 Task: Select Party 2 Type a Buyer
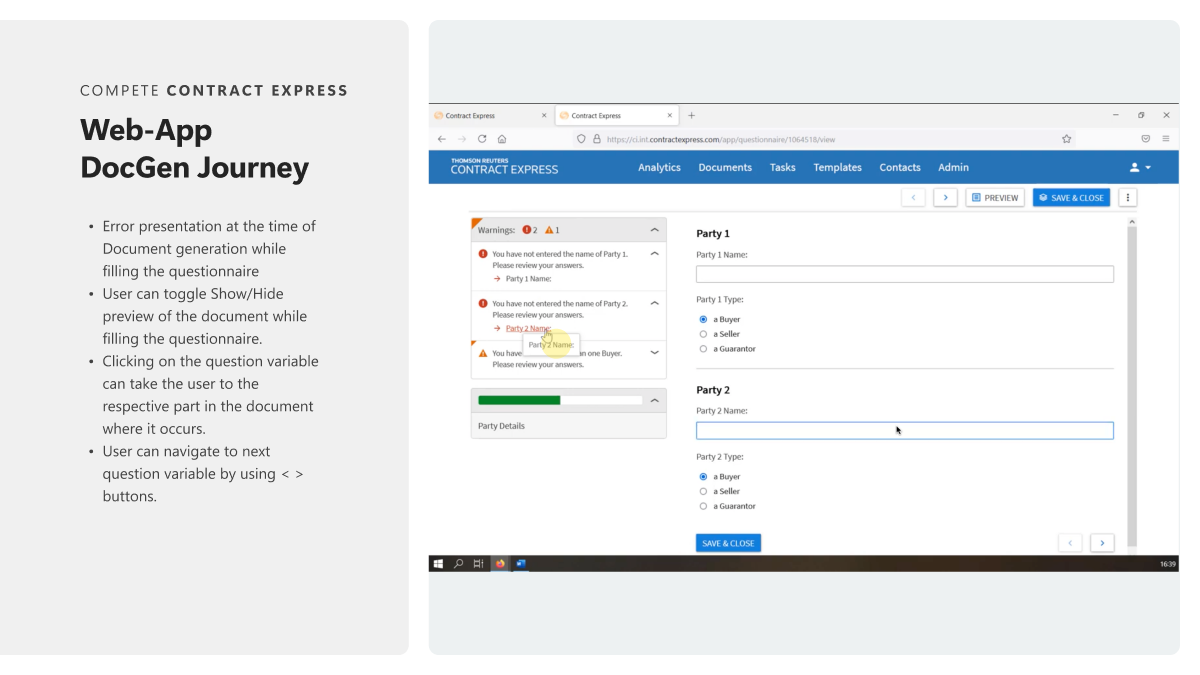(x=703, y=477)
